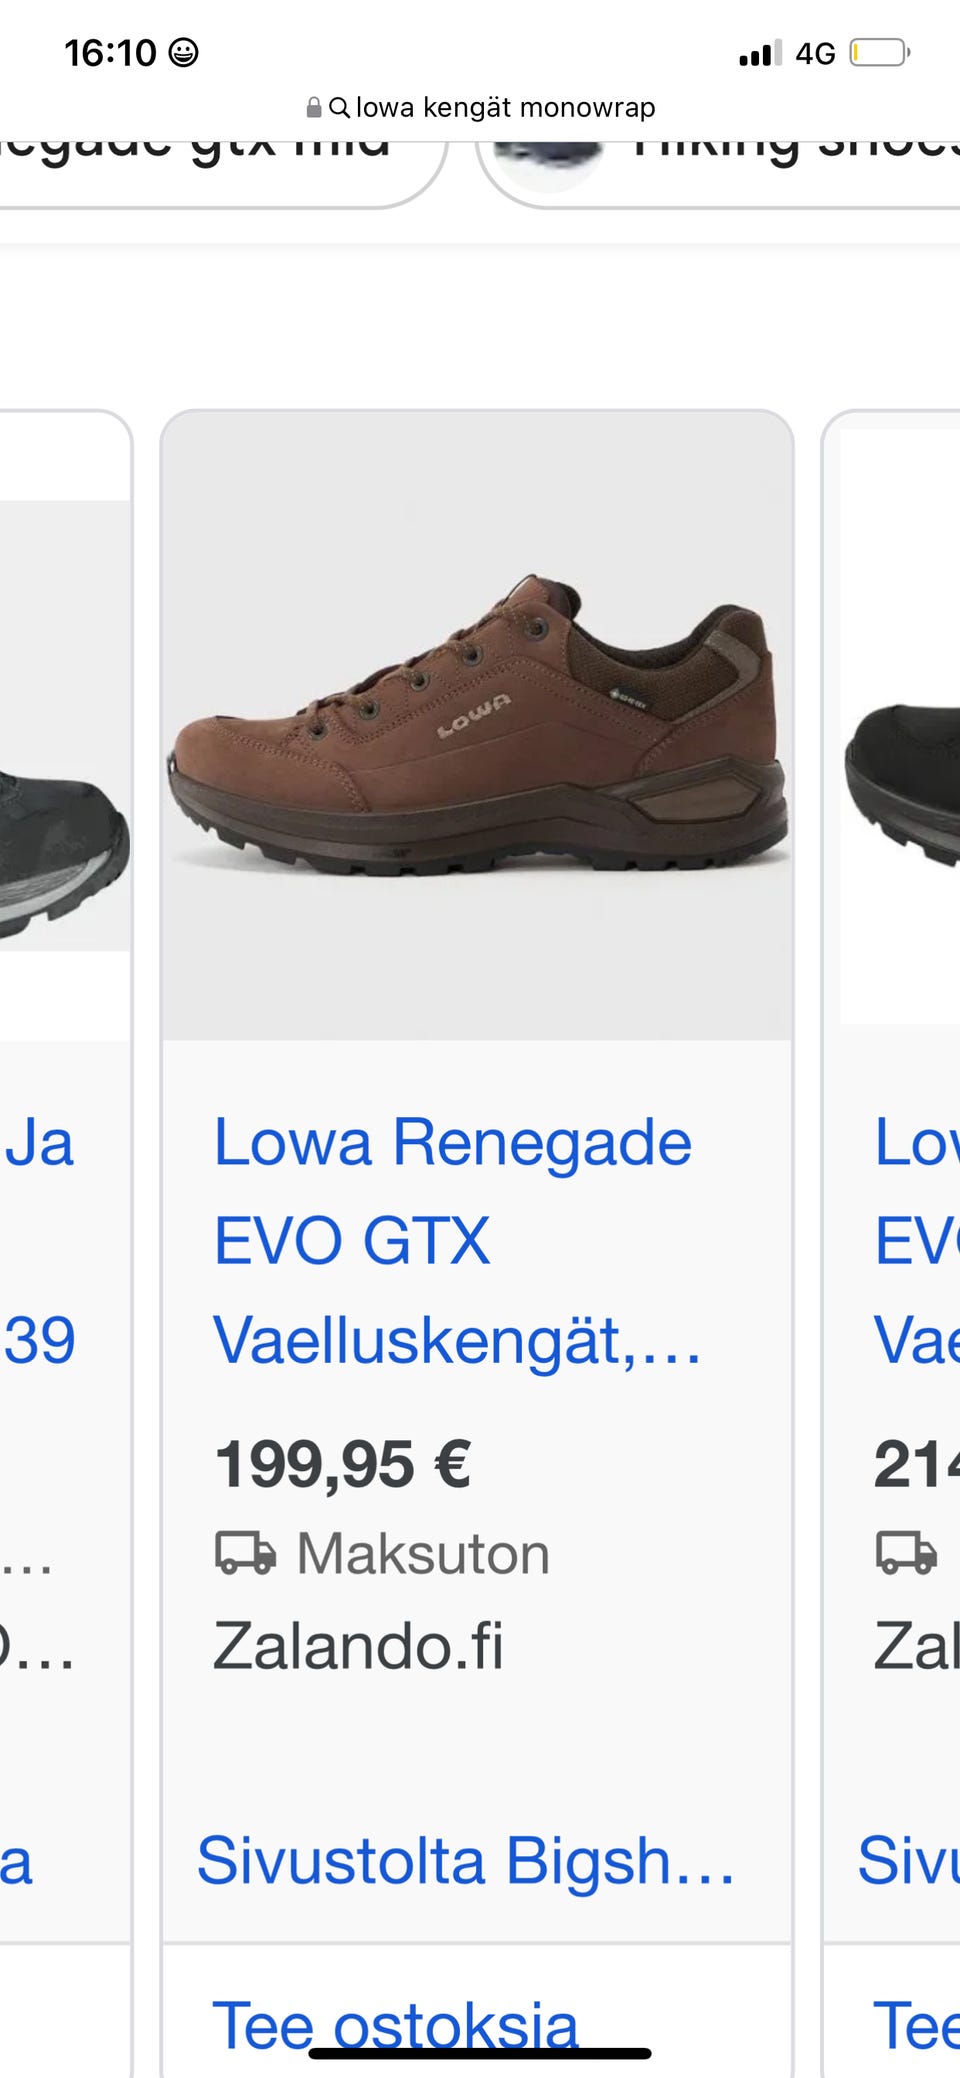Tap the cellular signal bars icon
The width and height of the screenshot is (960, 2078).
coord(761,53)
